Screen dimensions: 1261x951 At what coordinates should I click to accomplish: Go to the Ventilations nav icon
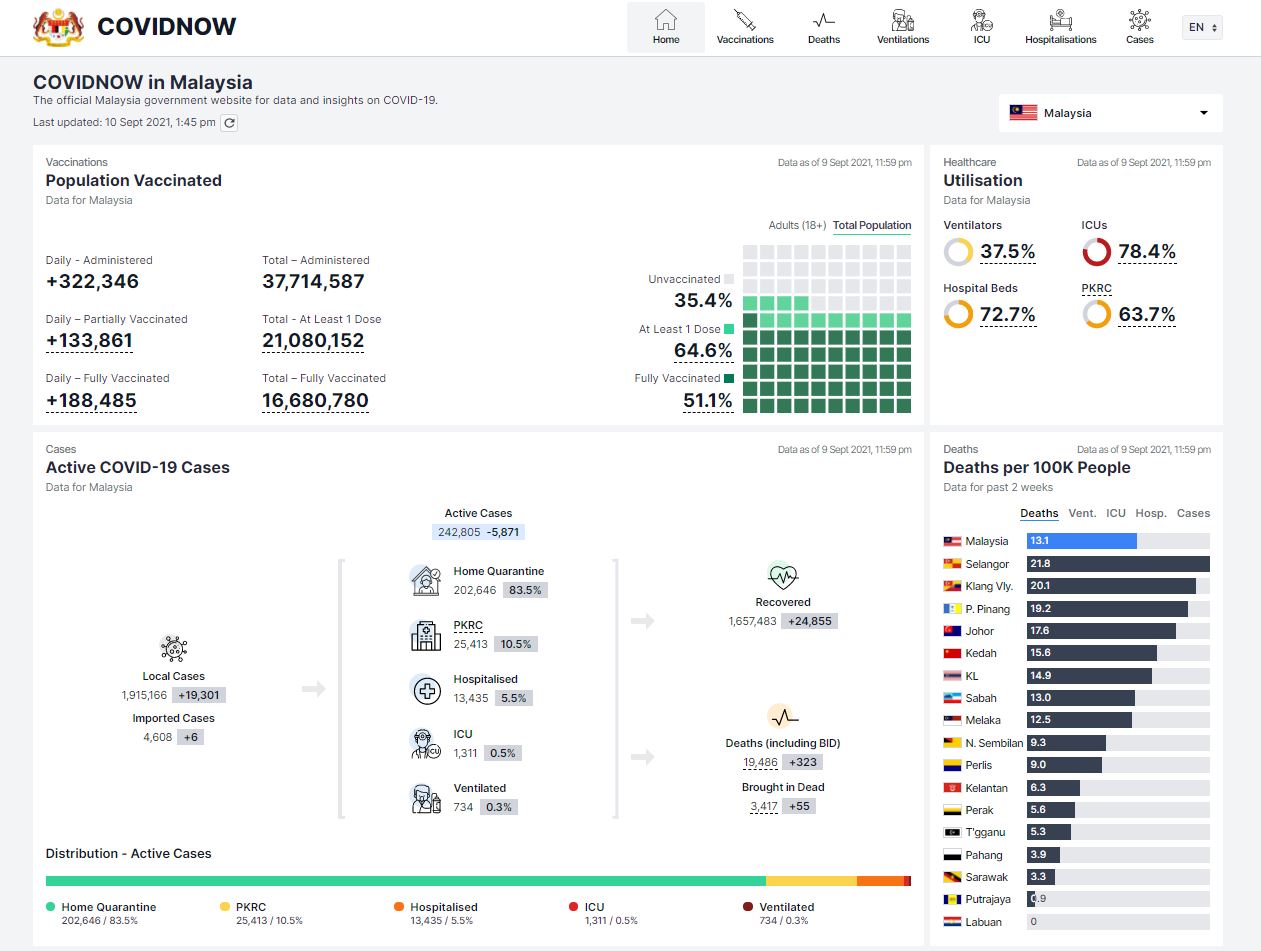click(x=902, y=20)
